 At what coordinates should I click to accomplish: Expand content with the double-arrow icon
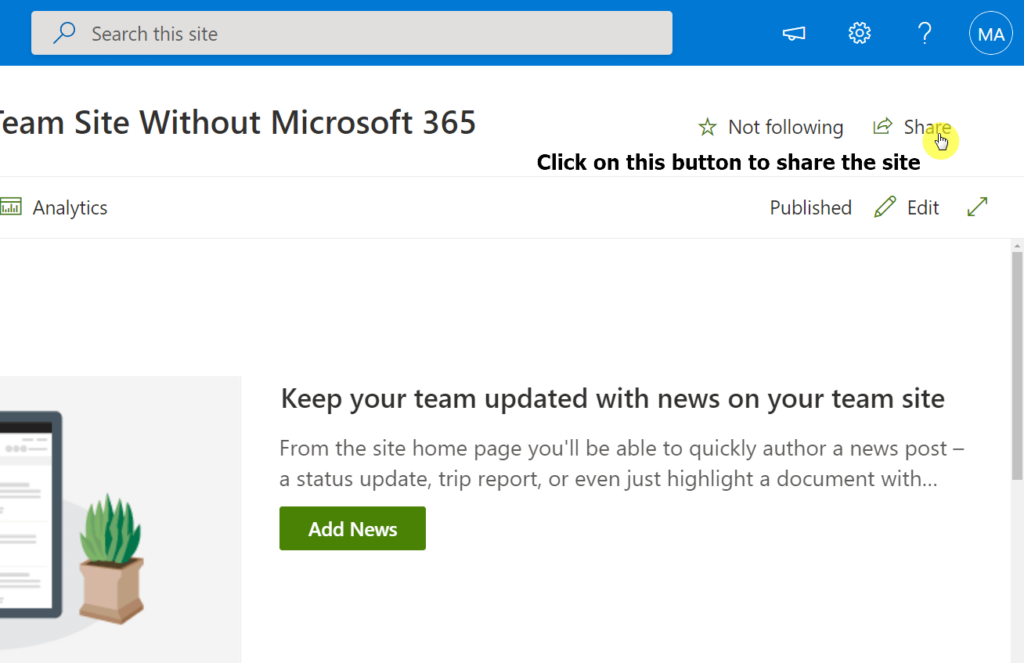[x=978, y=207]
